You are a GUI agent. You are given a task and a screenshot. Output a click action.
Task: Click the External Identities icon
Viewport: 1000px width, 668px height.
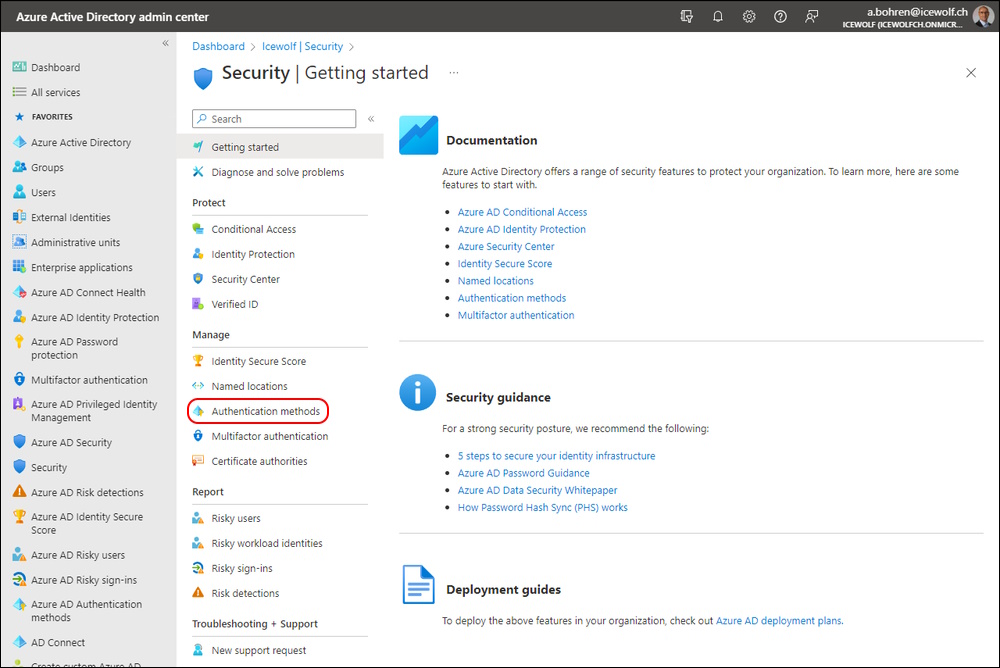point(19,217)
